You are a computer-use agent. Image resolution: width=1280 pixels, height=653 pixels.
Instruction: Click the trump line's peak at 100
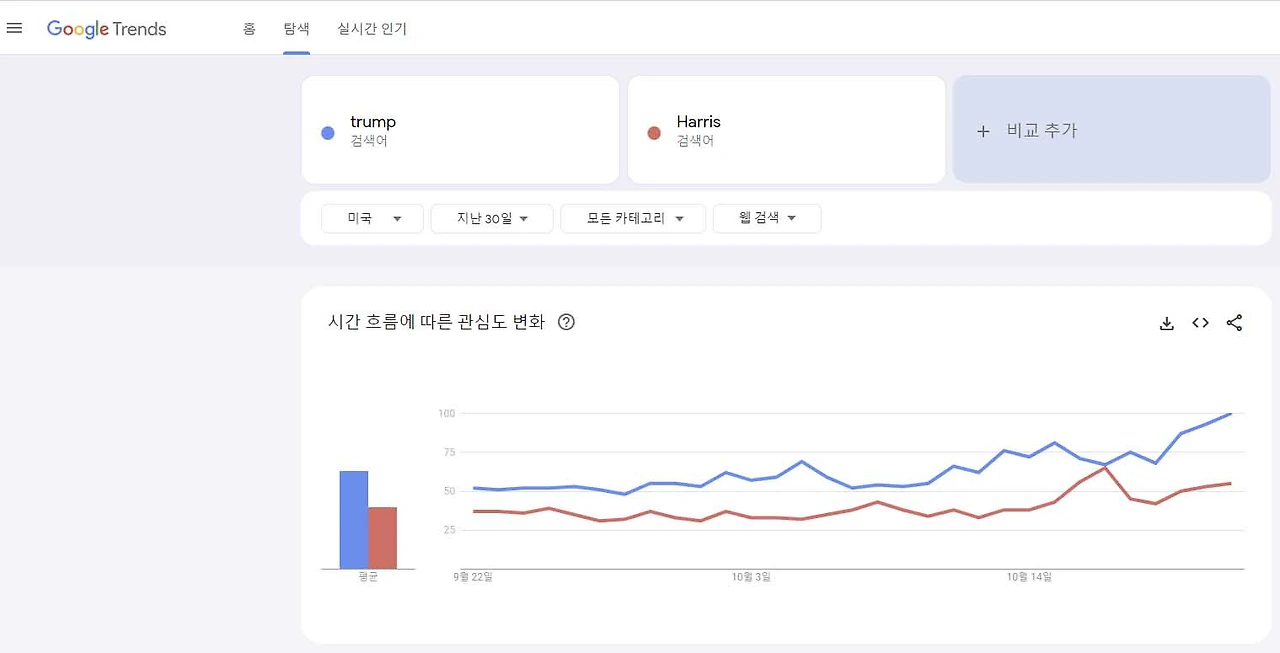[1230, 413]
